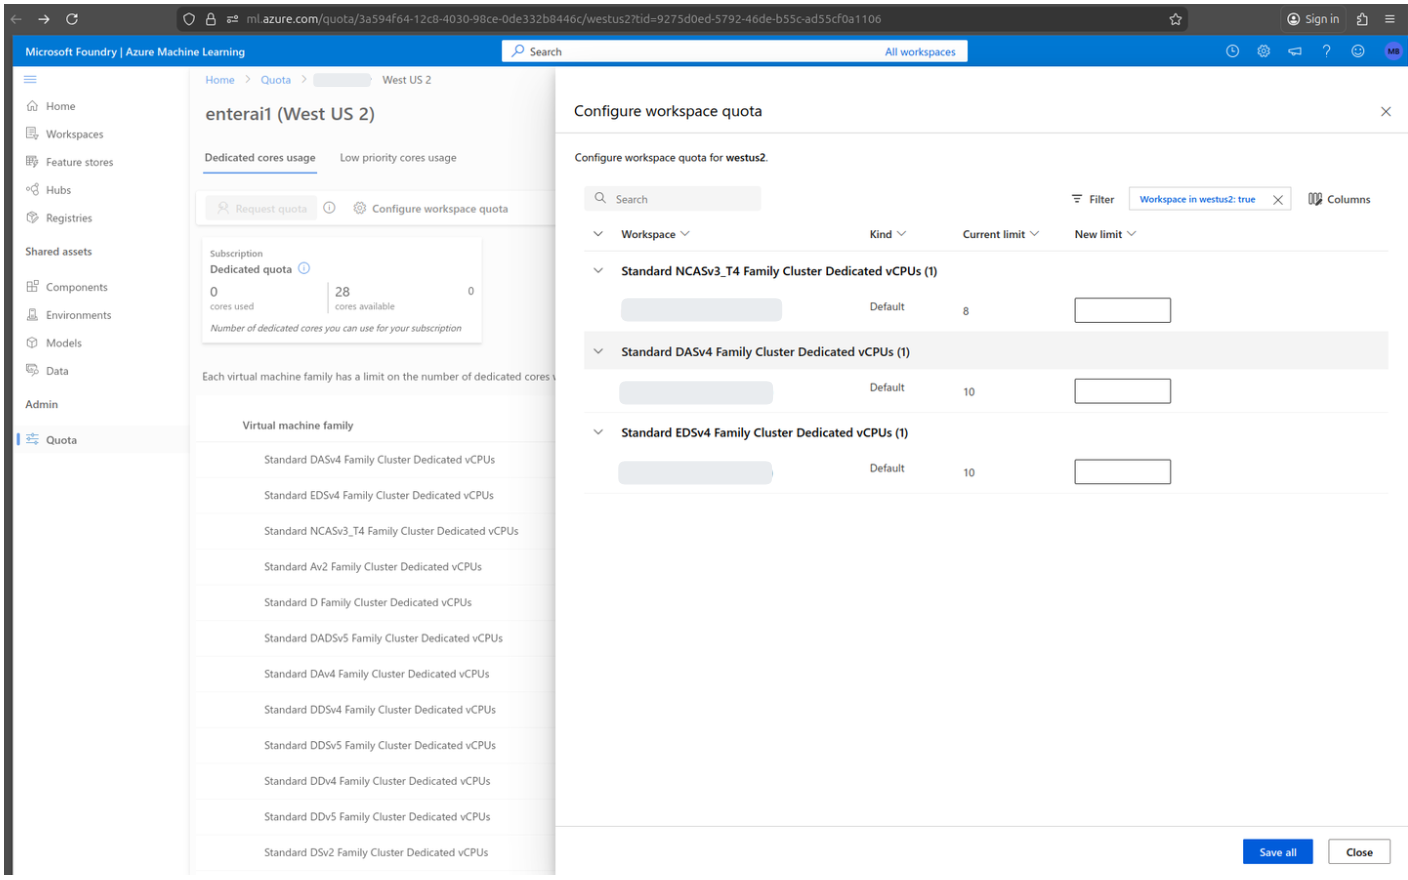
Task: Click the top Search bar
Action: point(690,51)
